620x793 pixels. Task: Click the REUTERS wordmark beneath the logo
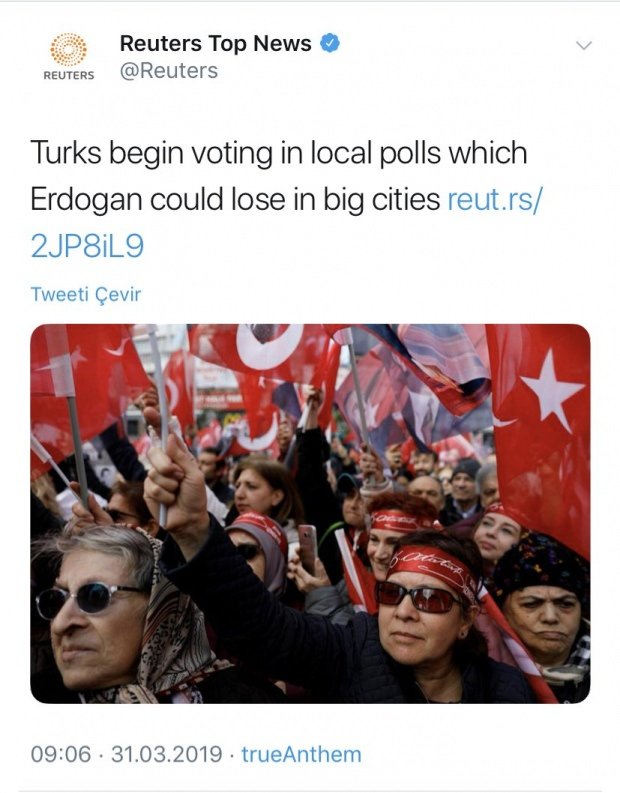click(69, 75)
